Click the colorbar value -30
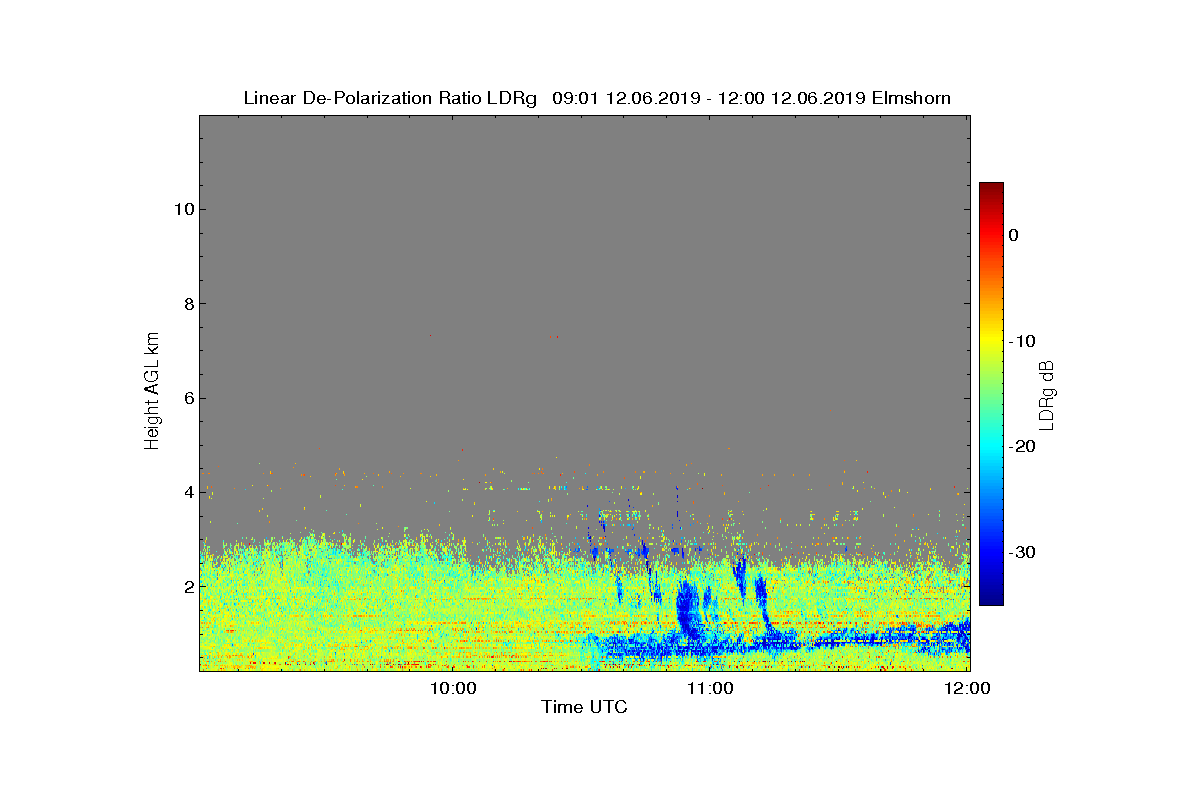Image resolution: width=1200 pixels, height=800 pixels. (x=1021, y=552)
